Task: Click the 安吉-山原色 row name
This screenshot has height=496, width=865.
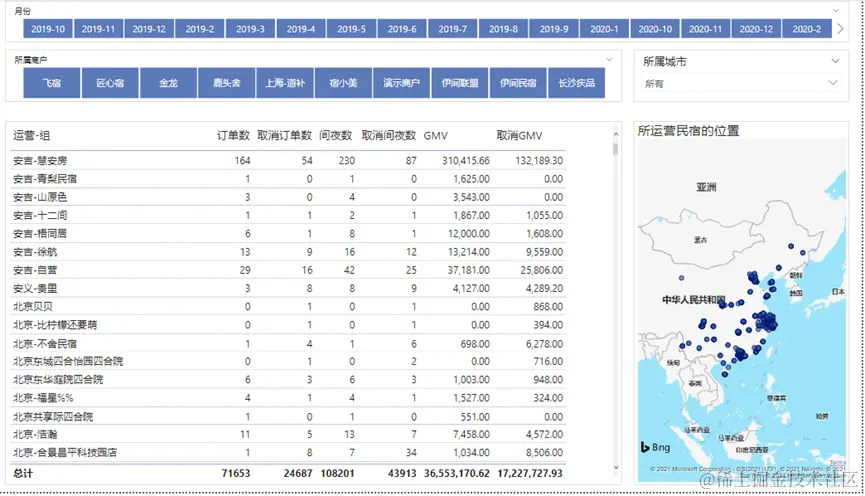Action: (x=40, y=197)
